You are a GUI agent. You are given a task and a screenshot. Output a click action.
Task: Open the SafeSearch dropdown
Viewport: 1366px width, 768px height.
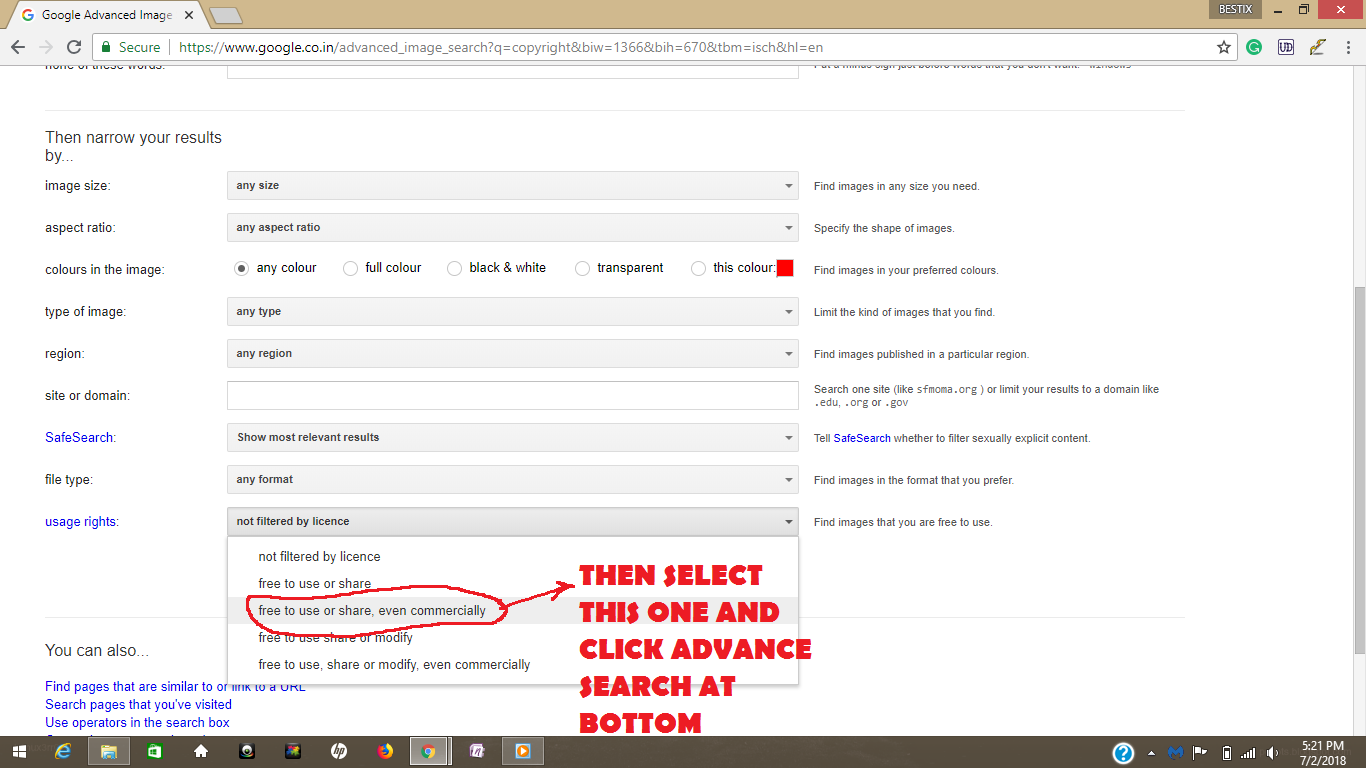pos(513,438)
